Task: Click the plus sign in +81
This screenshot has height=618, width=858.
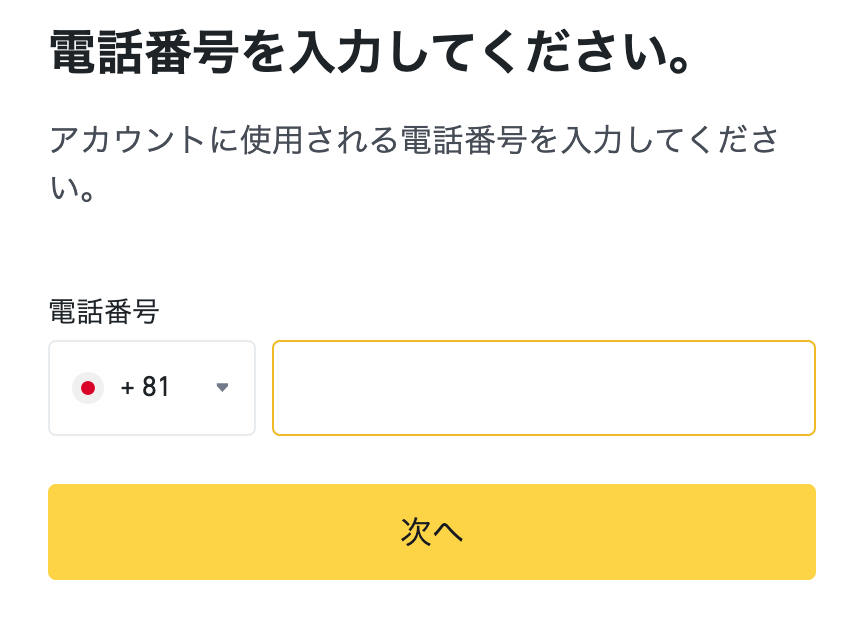Action: [x=127, y=388]
